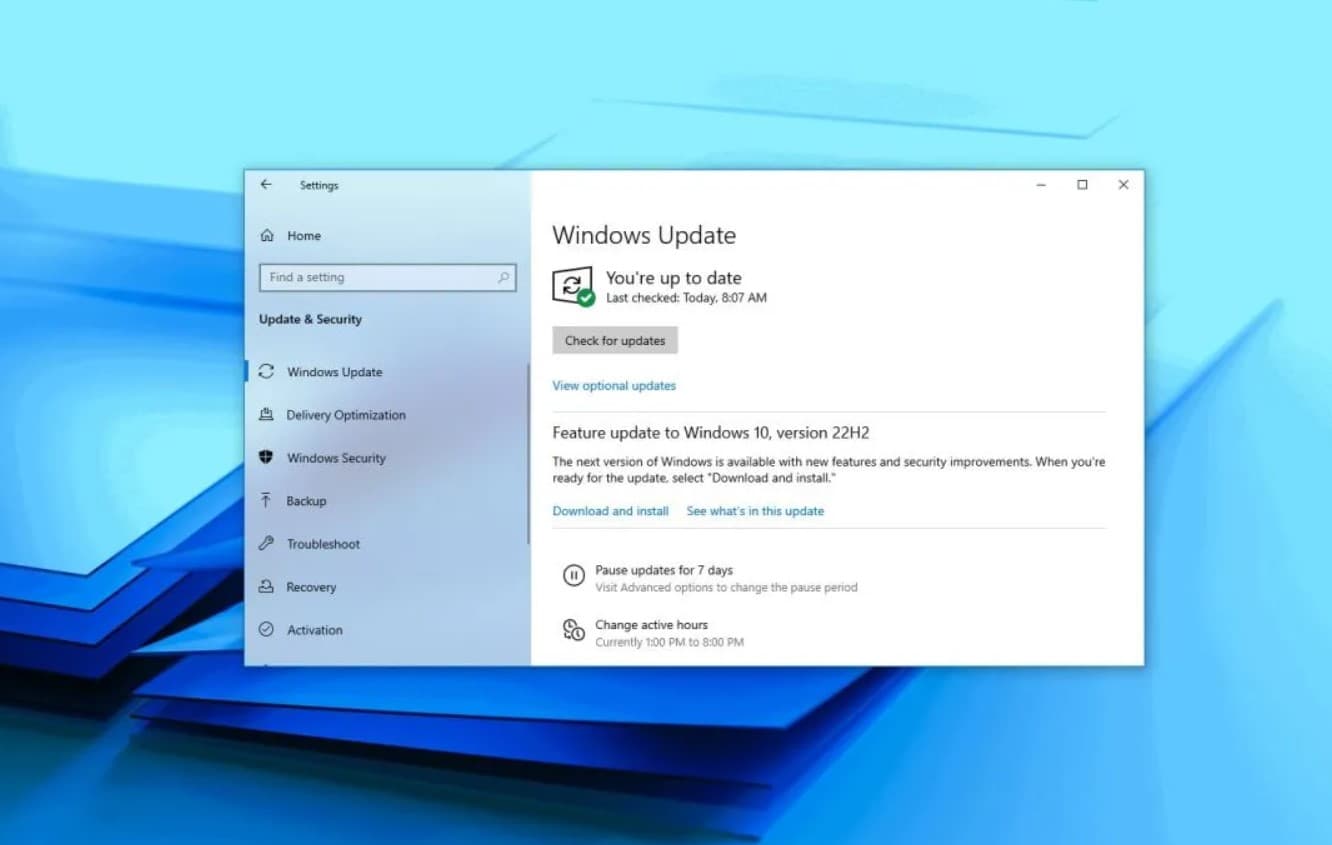The image size is (1332, 845).
Task: Click the Activation checkmark circle icon
Action: (266, 630)
